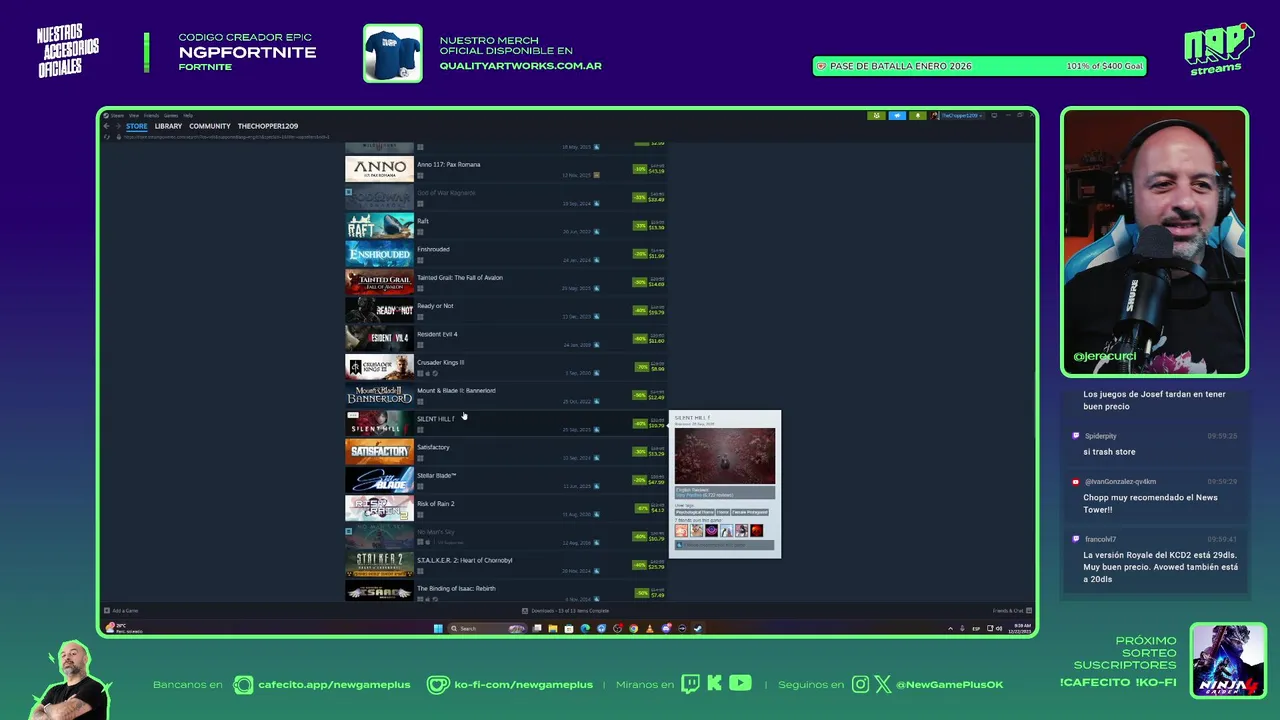Viewport: 1280px width, 720px height.
Task: Click the Stellar Blade price $47.99
Action: (656, 482)
